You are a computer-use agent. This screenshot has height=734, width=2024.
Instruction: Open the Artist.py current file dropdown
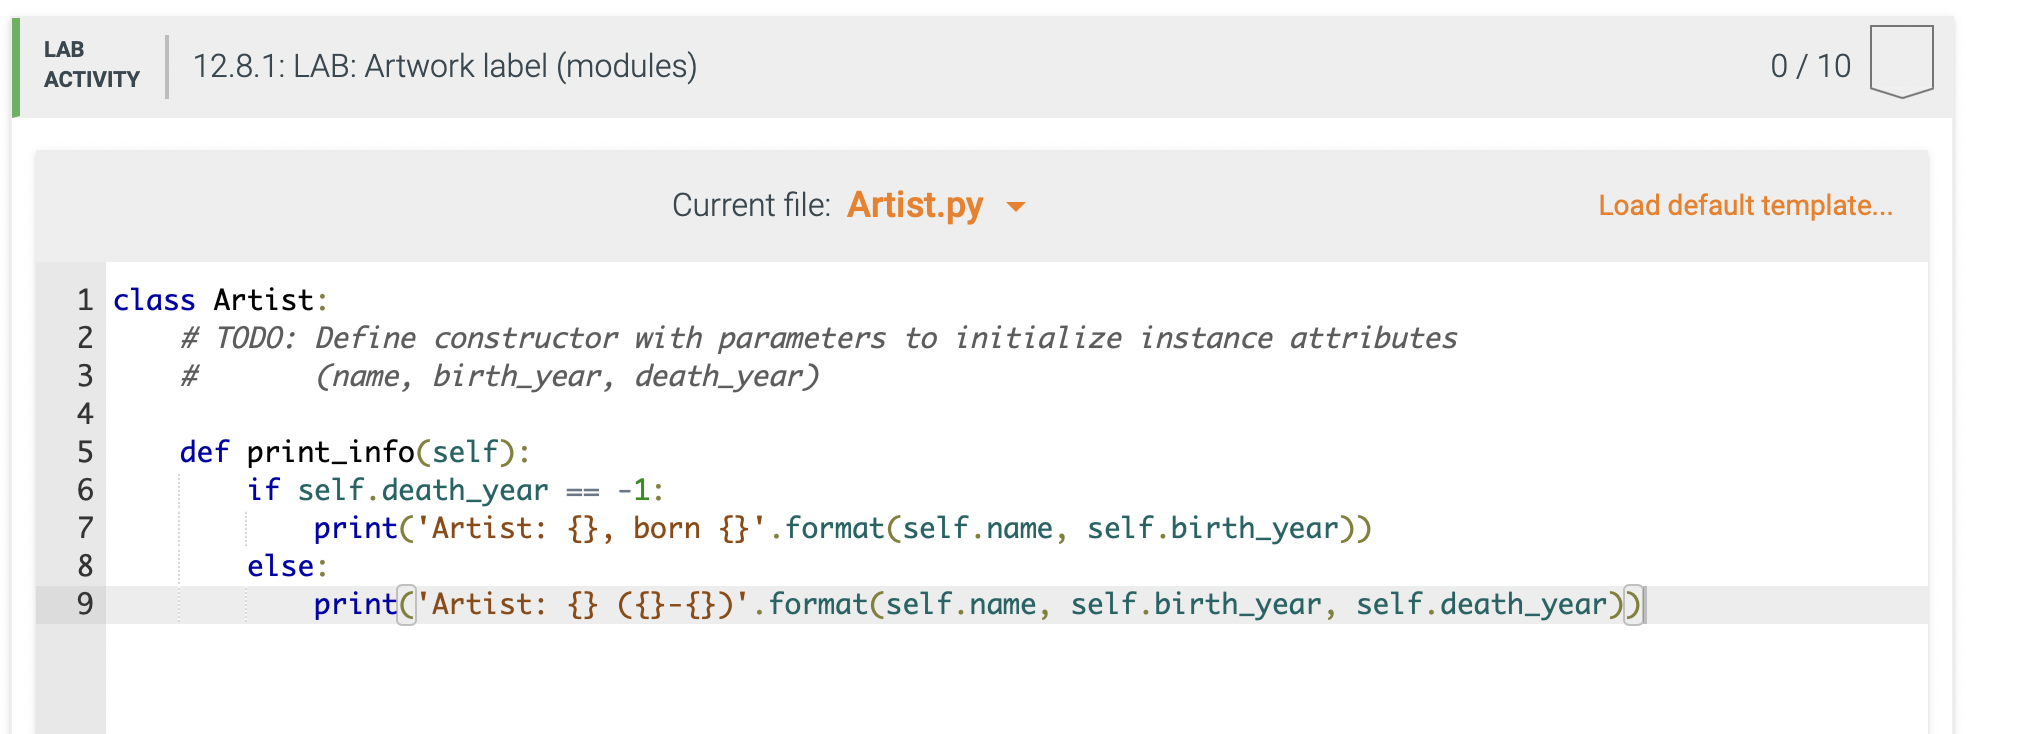click(x=935, y=205)
